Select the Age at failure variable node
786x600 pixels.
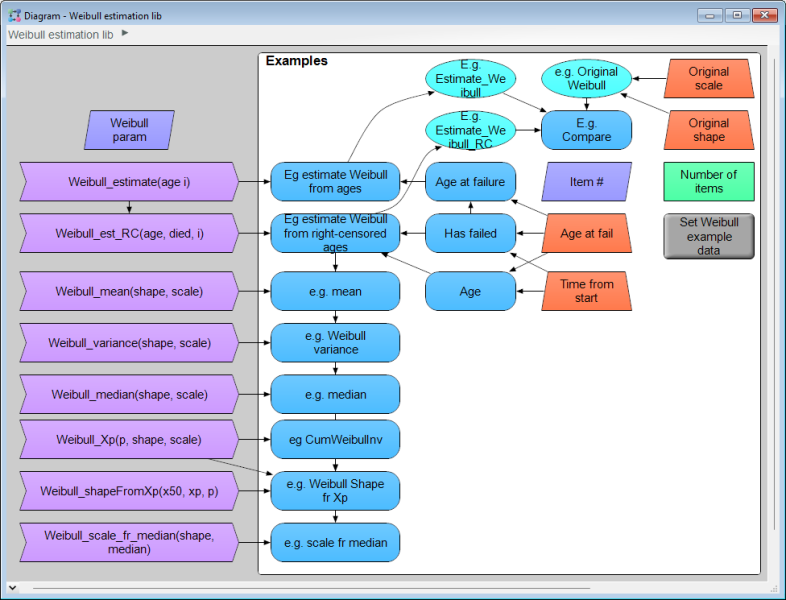click(470, 181)
